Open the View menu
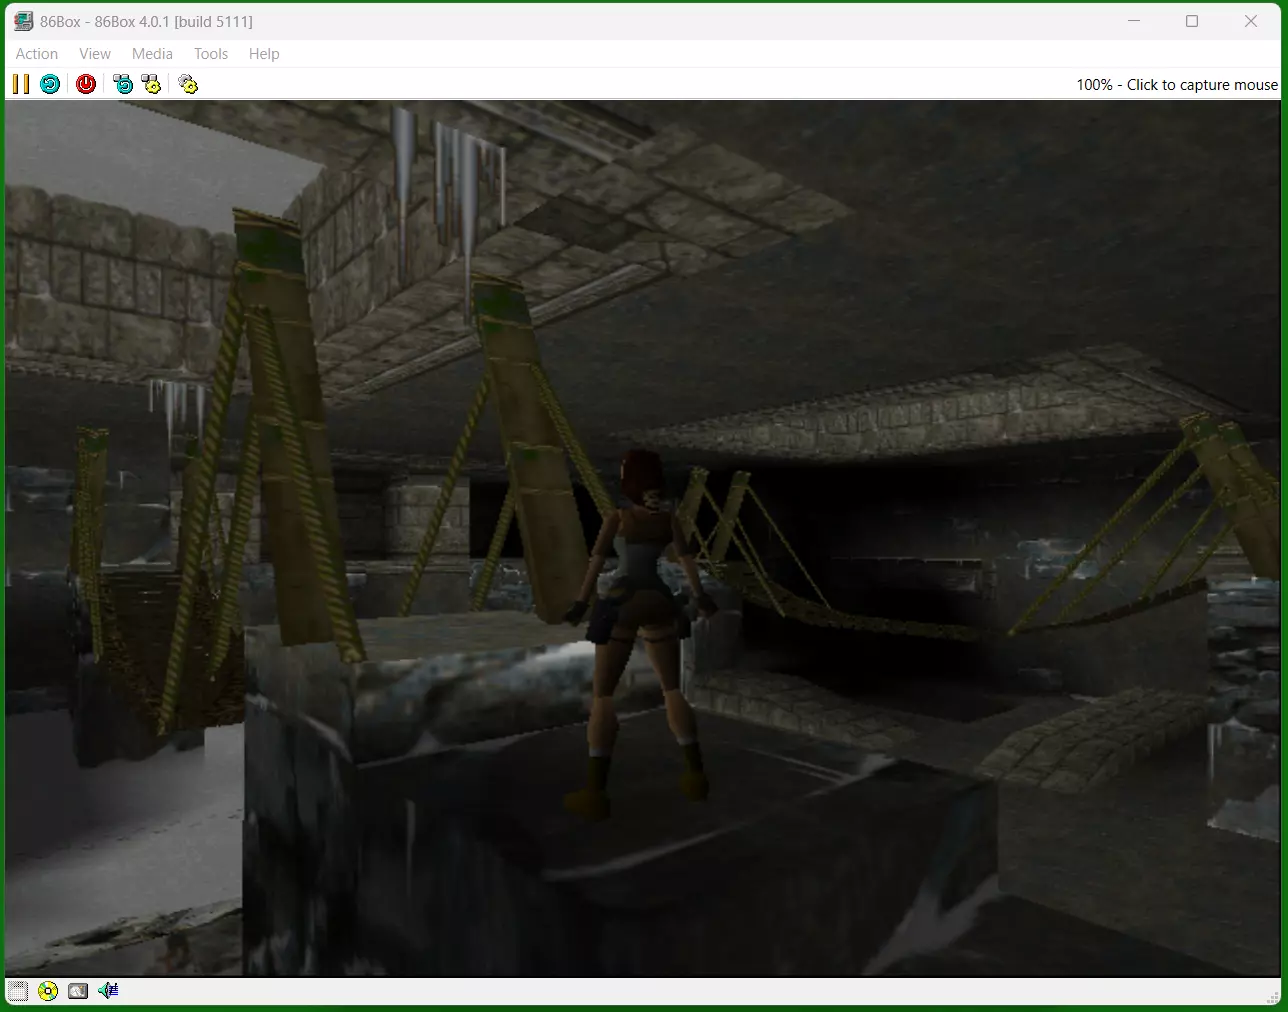1288x1012 pixels. coord(95,54)
